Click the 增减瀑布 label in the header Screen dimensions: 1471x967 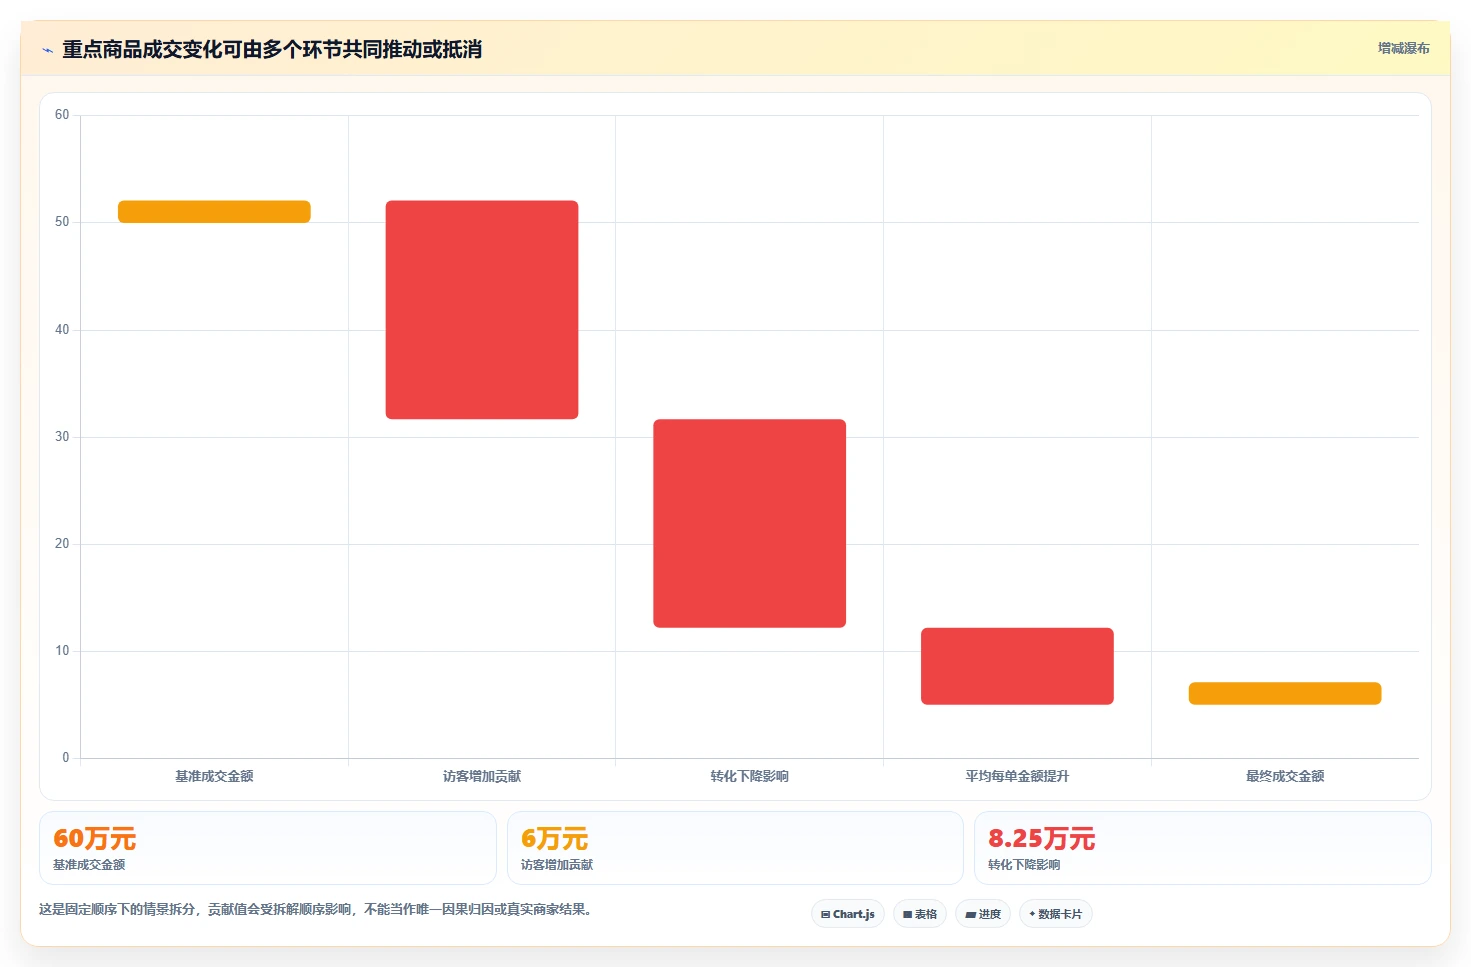(x=1403, y=48)
